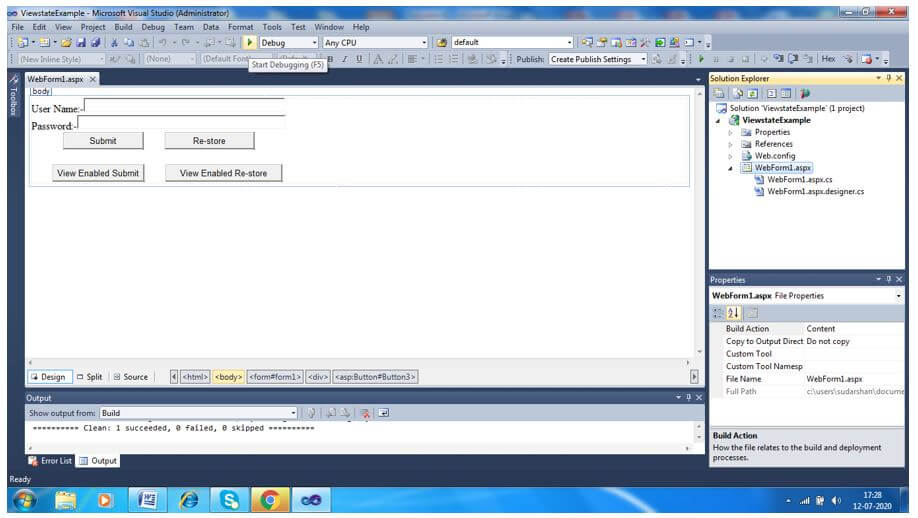Viewport: 918px width, 518px height.
Task: Click the Save floppy disk icon
Action: click(x=81, y=42)
